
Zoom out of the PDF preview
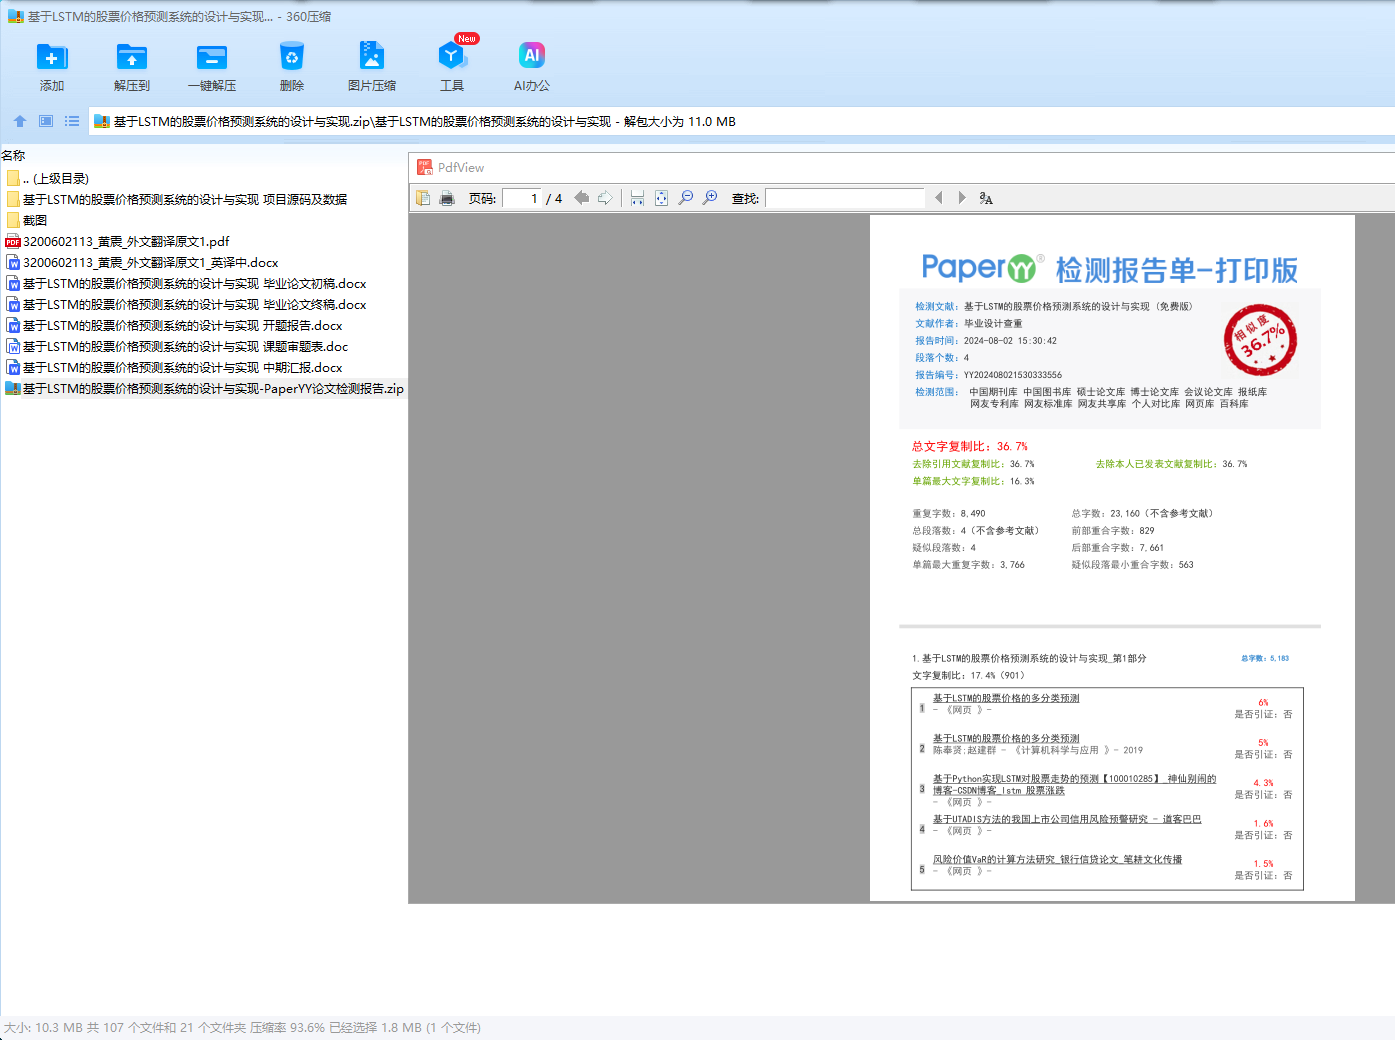click(x=685, y=198)
